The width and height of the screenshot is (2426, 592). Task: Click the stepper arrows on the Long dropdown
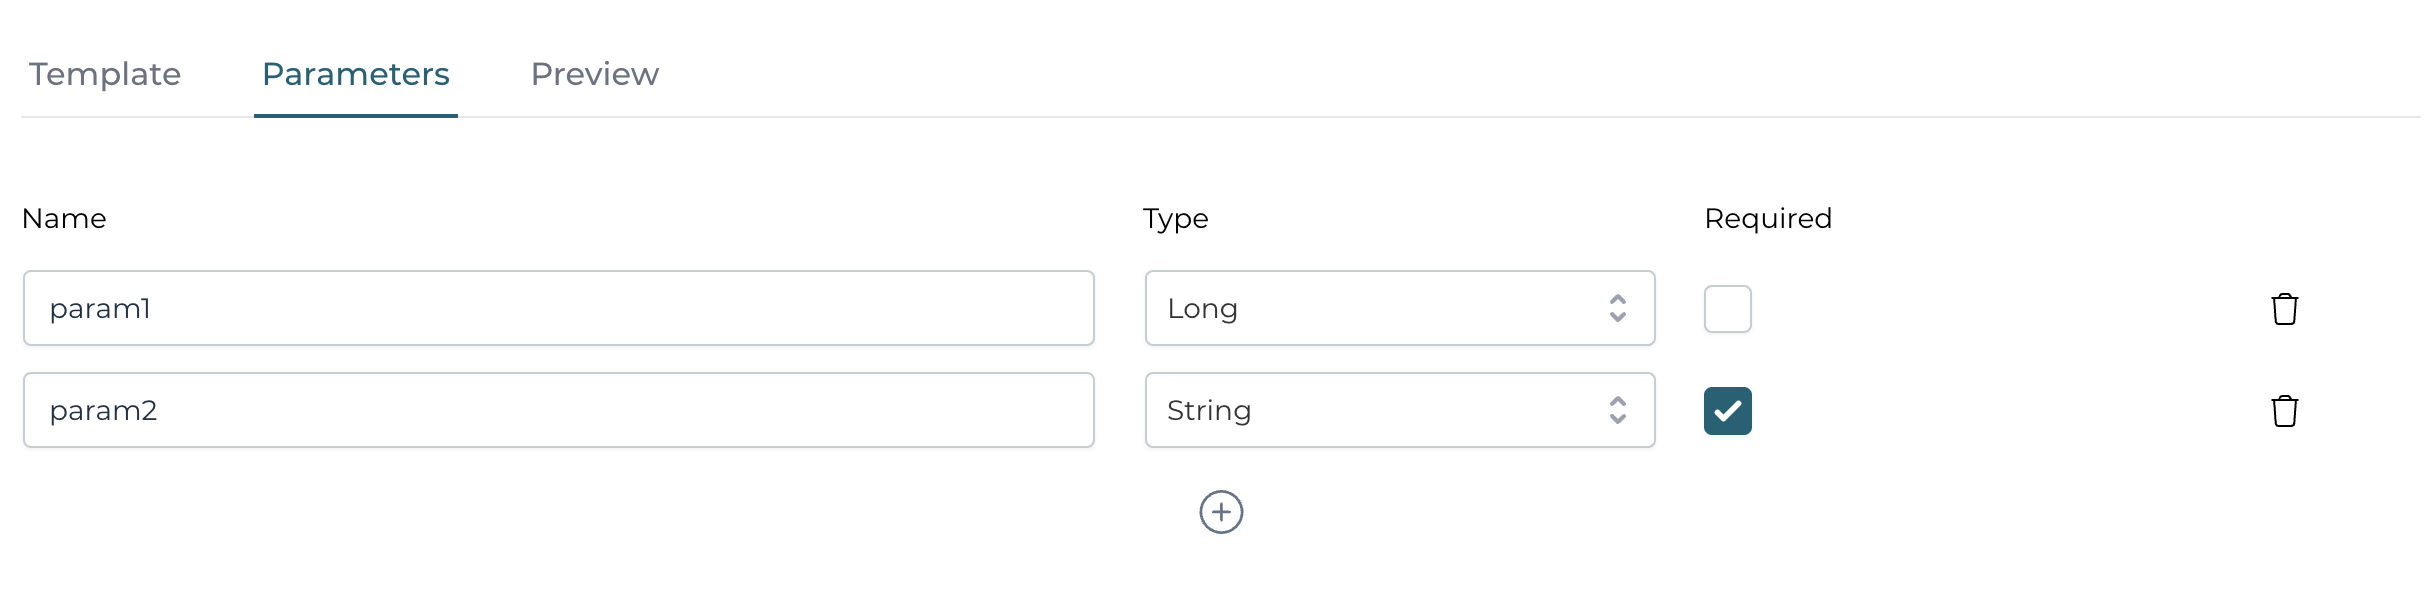1620,308
